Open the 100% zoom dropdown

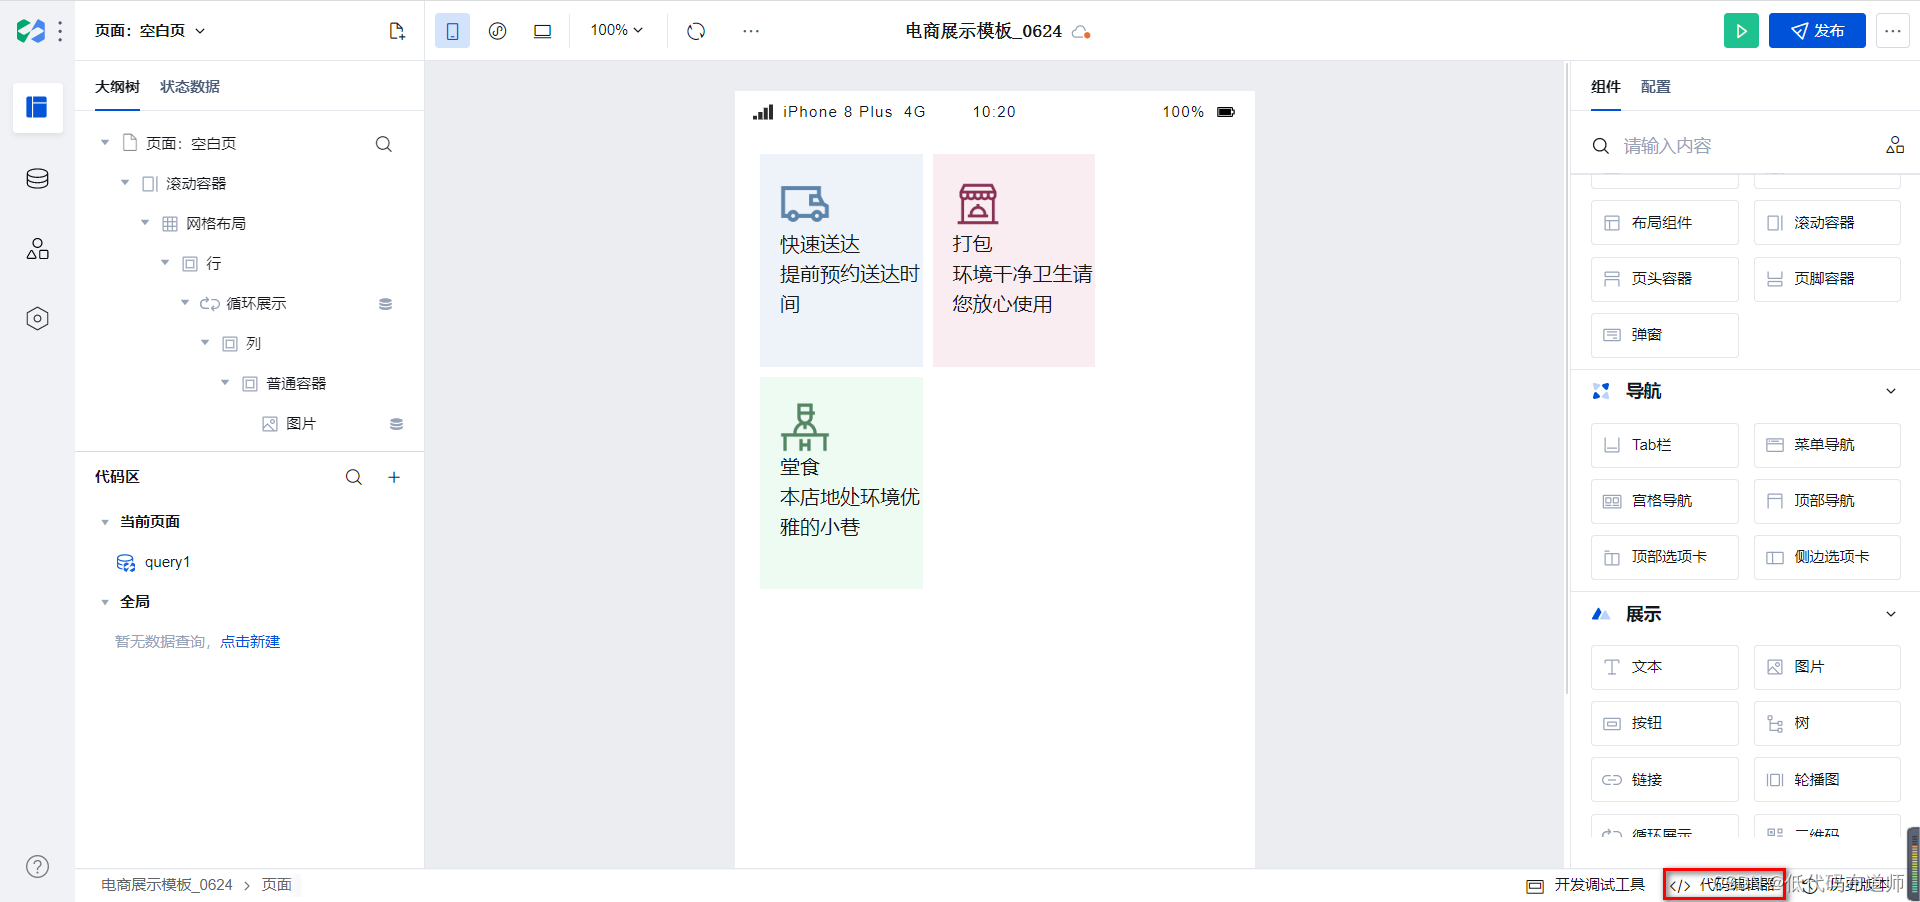click(x=616, y=31)
